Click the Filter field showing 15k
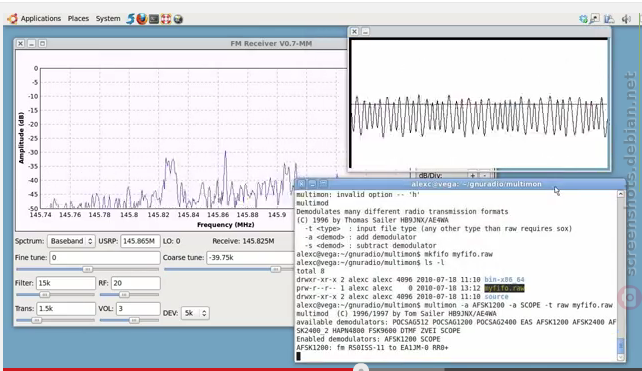The width and height of the screenshot is (642, 371). pyautogui.click(x=66, y=283)
